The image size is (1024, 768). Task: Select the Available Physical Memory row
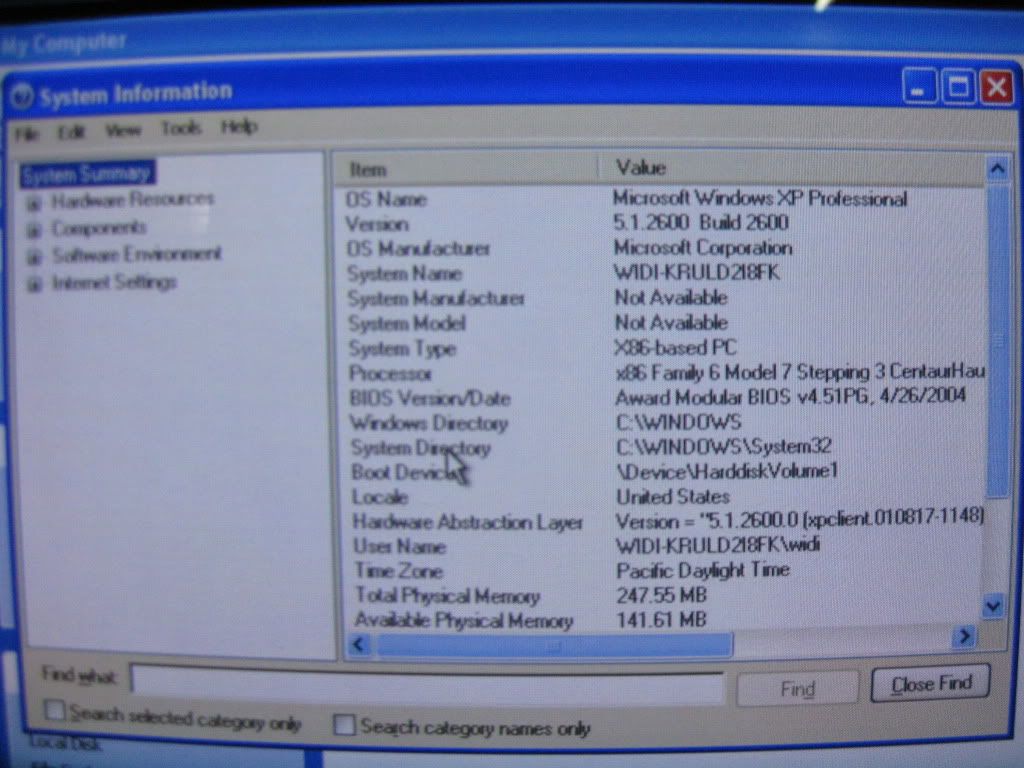click(x=660, y=620)
